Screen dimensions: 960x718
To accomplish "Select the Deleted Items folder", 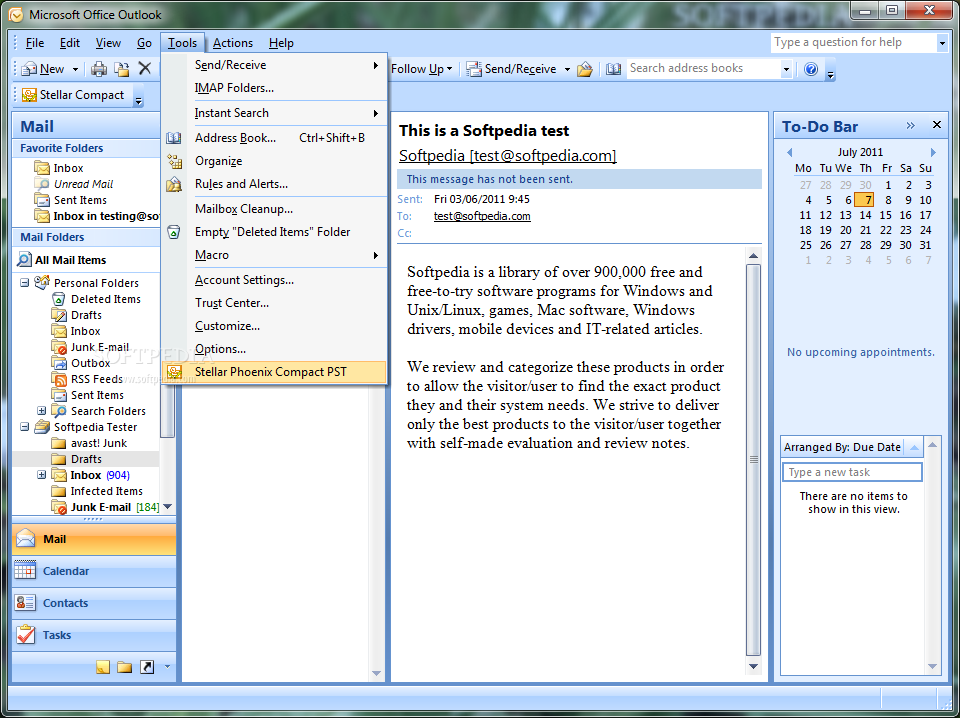I will pos(105,299).
